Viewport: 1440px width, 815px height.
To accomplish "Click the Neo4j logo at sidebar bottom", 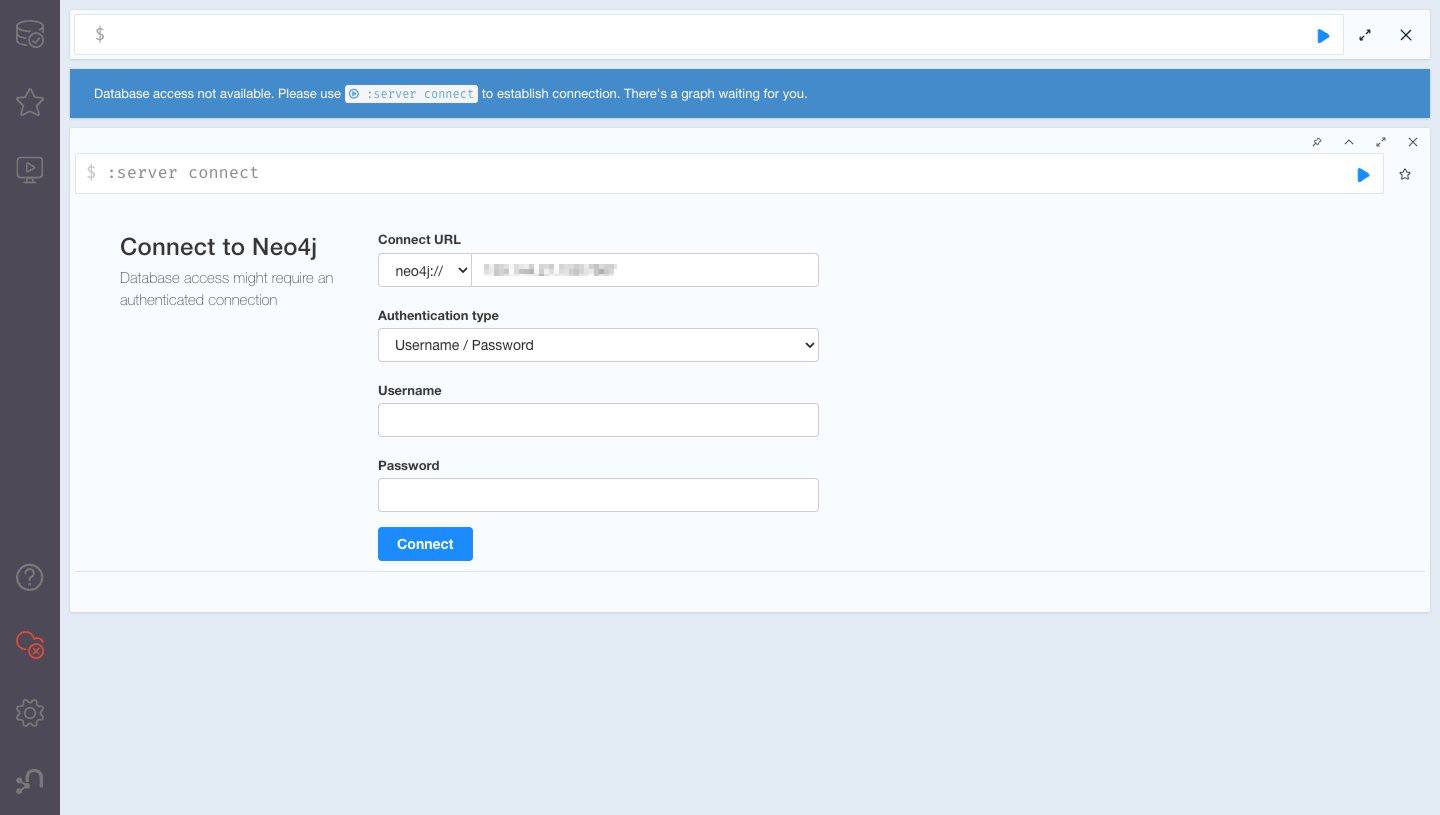I will pos(30,781).
